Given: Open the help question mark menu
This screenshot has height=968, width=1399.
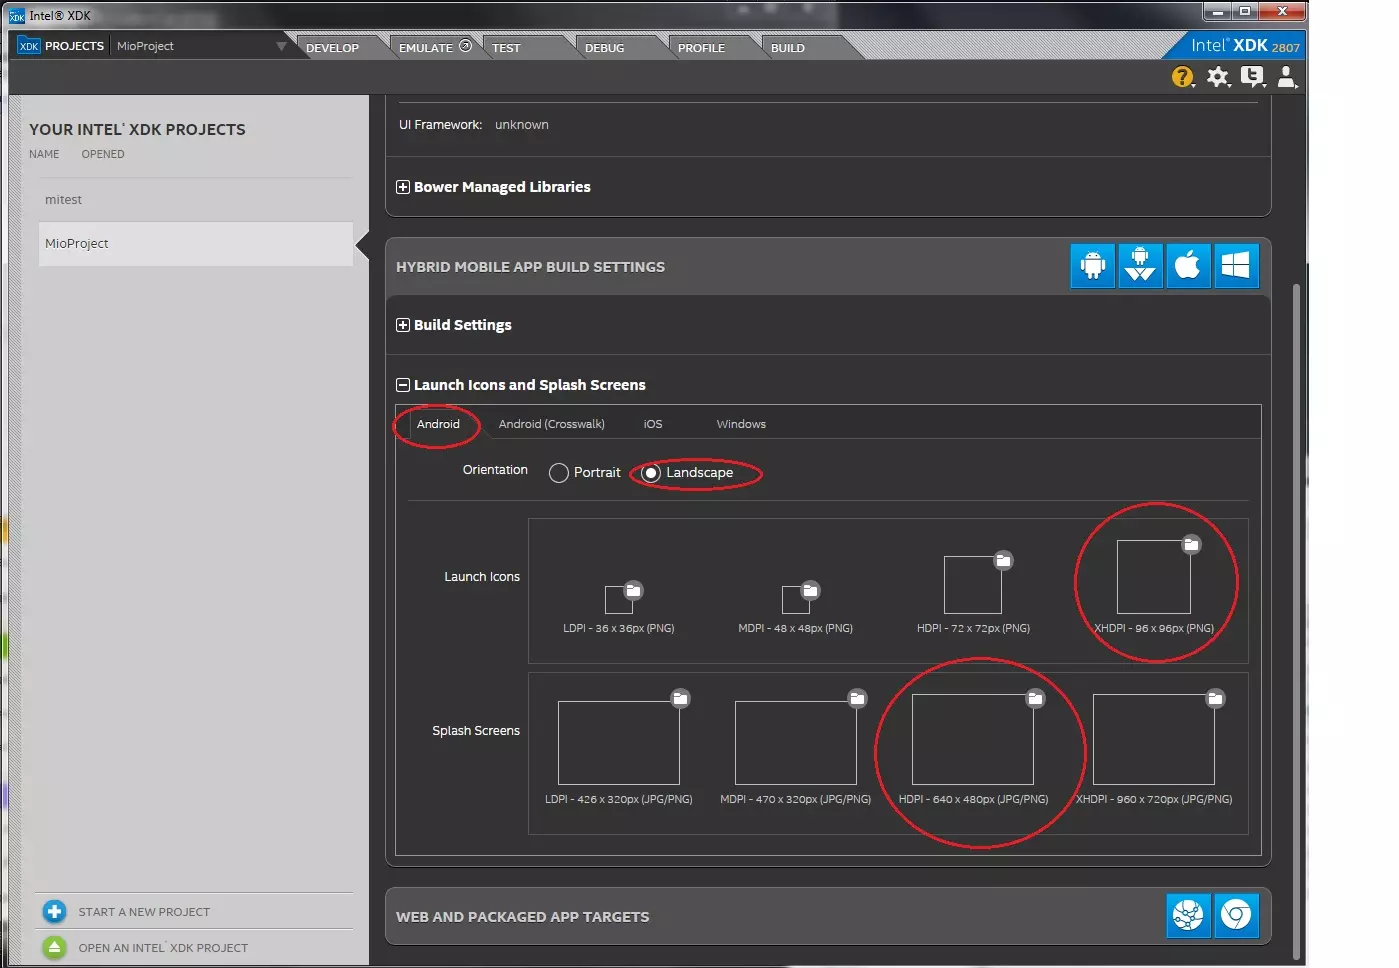Looking at the screenshot, I should point(1183,77).
